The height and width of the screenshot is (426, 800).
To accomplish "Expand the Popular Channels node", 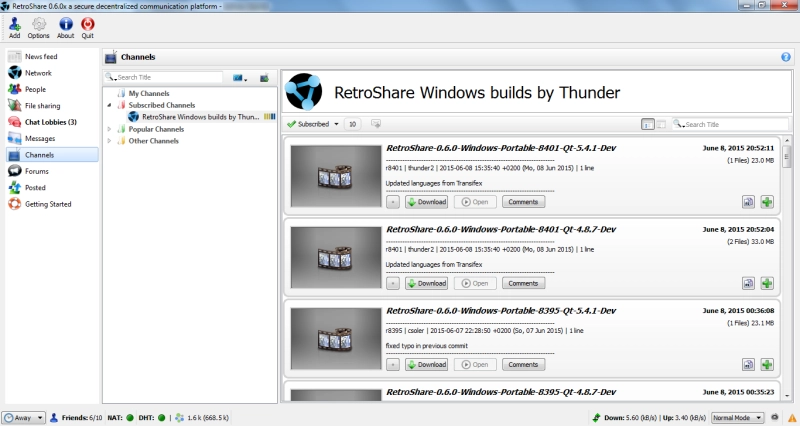I will (109, 129).
